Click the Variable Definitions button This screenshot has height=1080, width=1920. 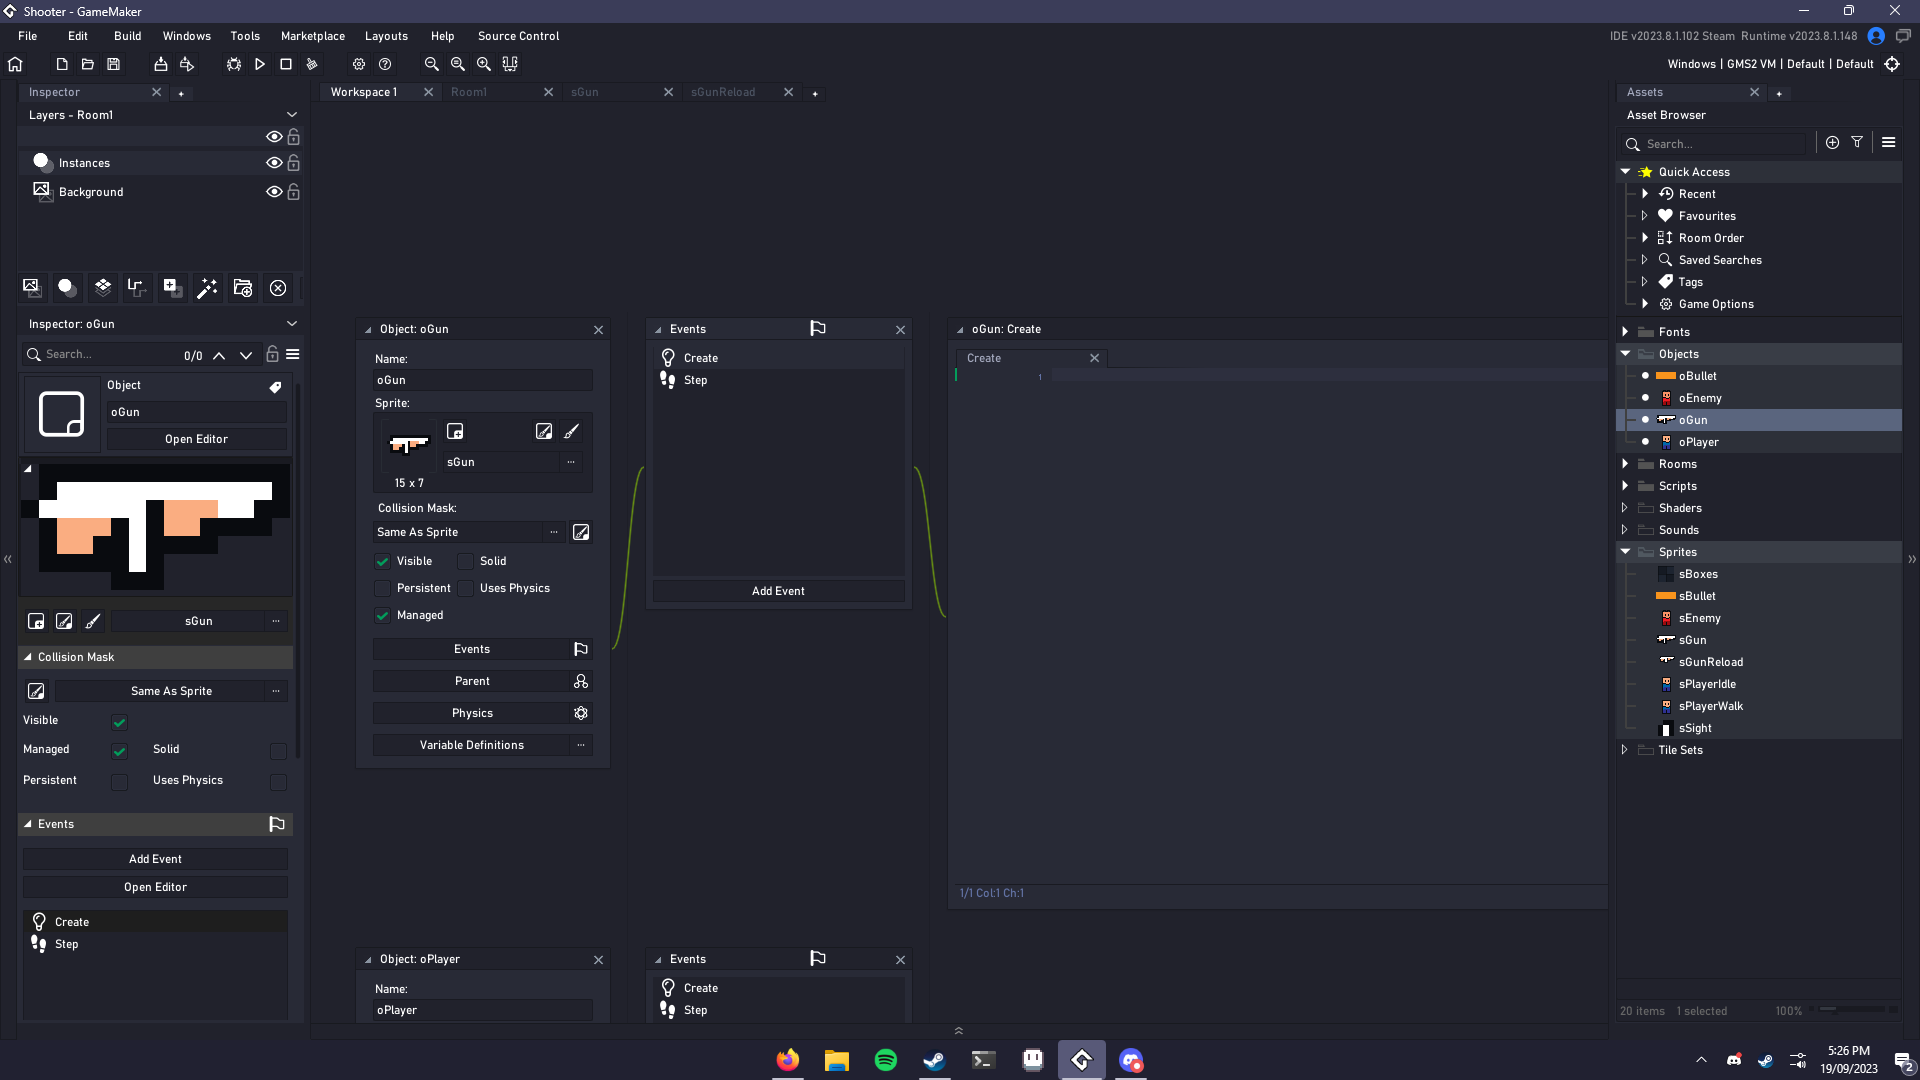pyautogui.click(x=471, y=745)
